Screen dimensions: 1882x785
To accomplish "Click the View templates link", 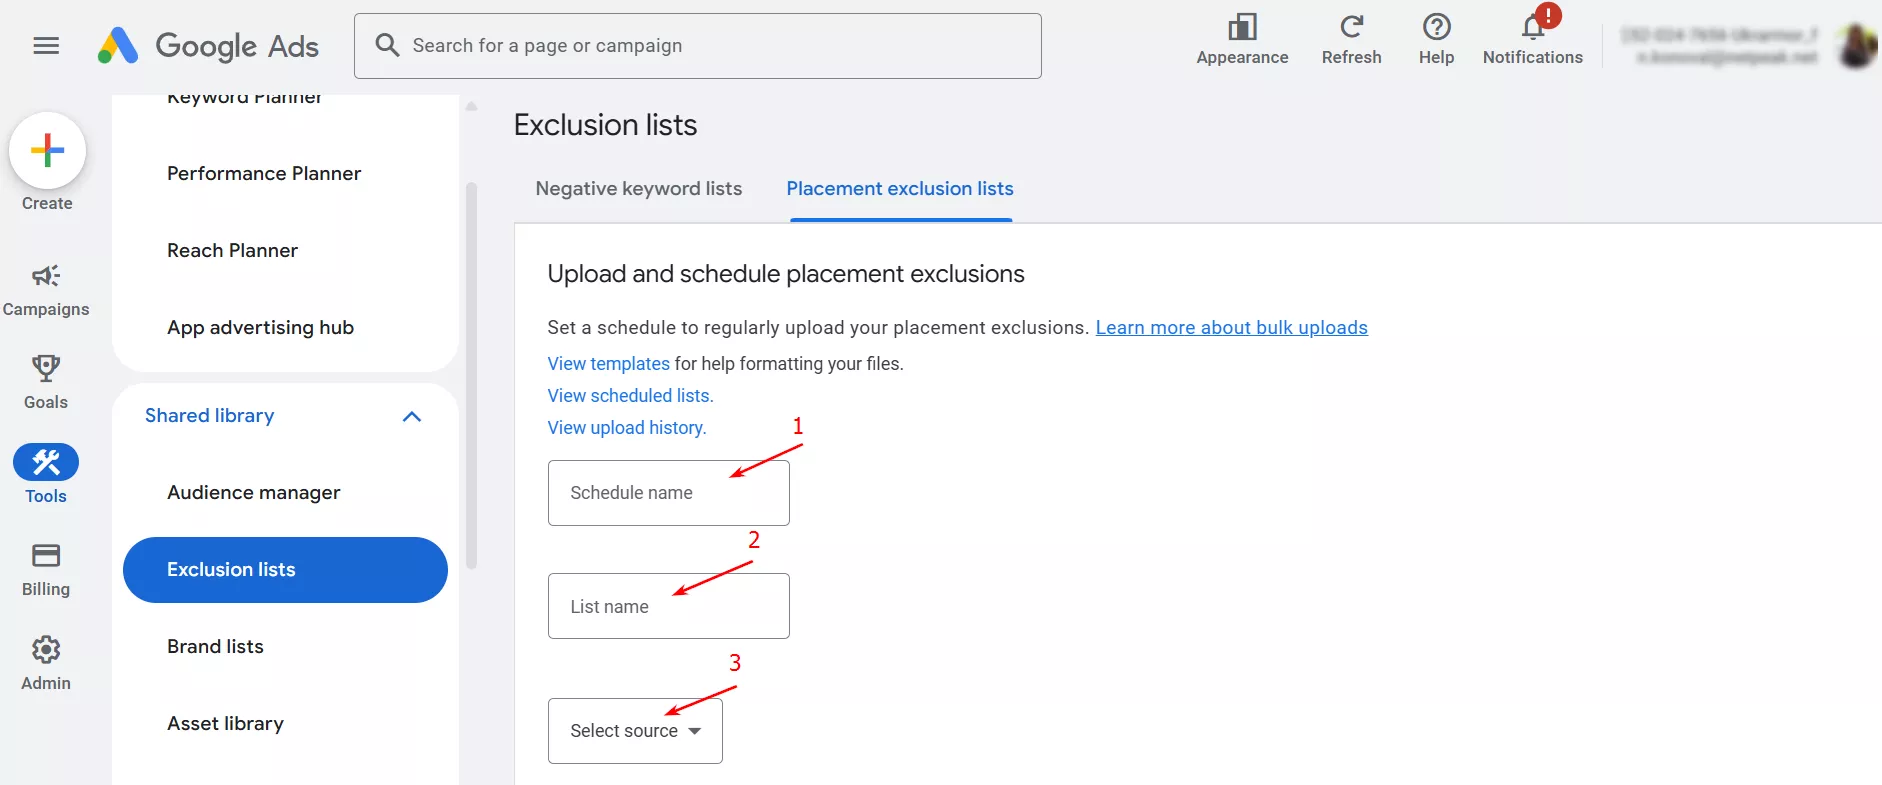I will pos(608,364).
